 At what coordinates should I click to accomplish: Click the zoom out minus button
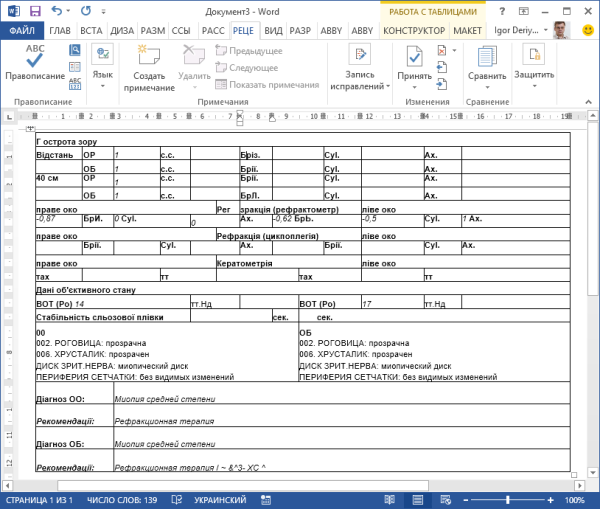click(x=465, y=500)
